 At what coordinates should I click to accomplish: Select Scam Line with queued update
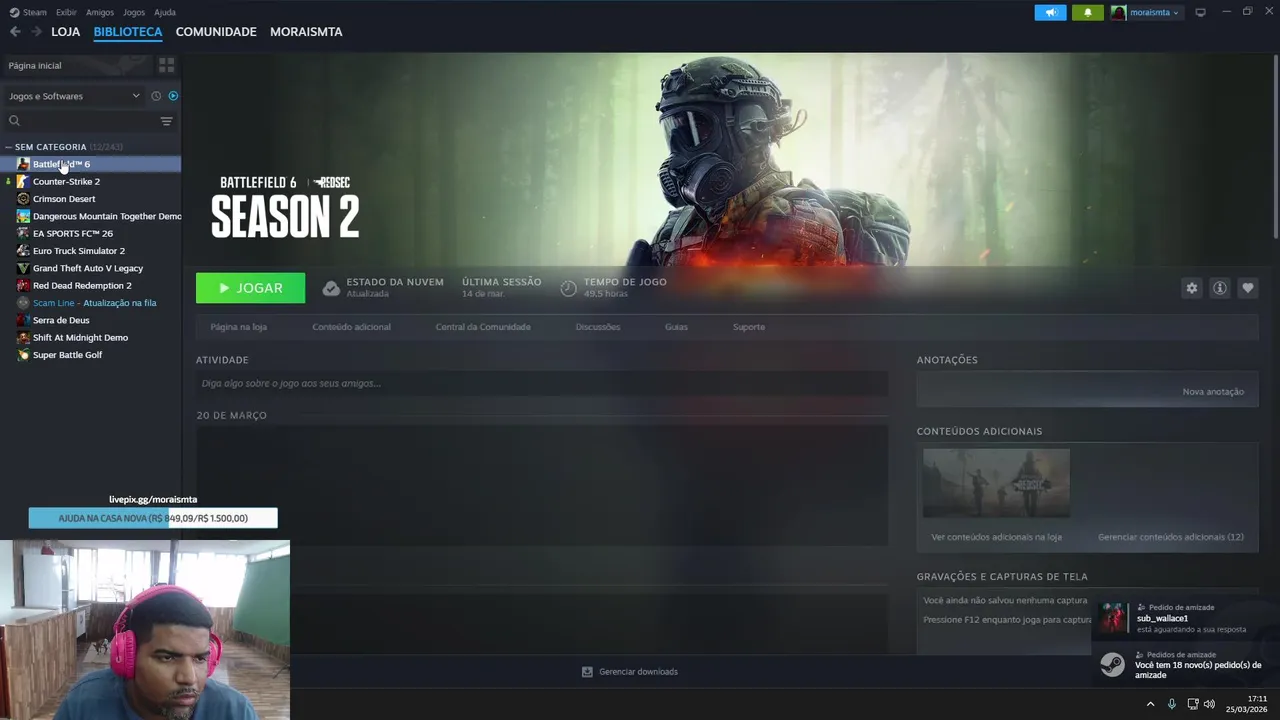90,303
